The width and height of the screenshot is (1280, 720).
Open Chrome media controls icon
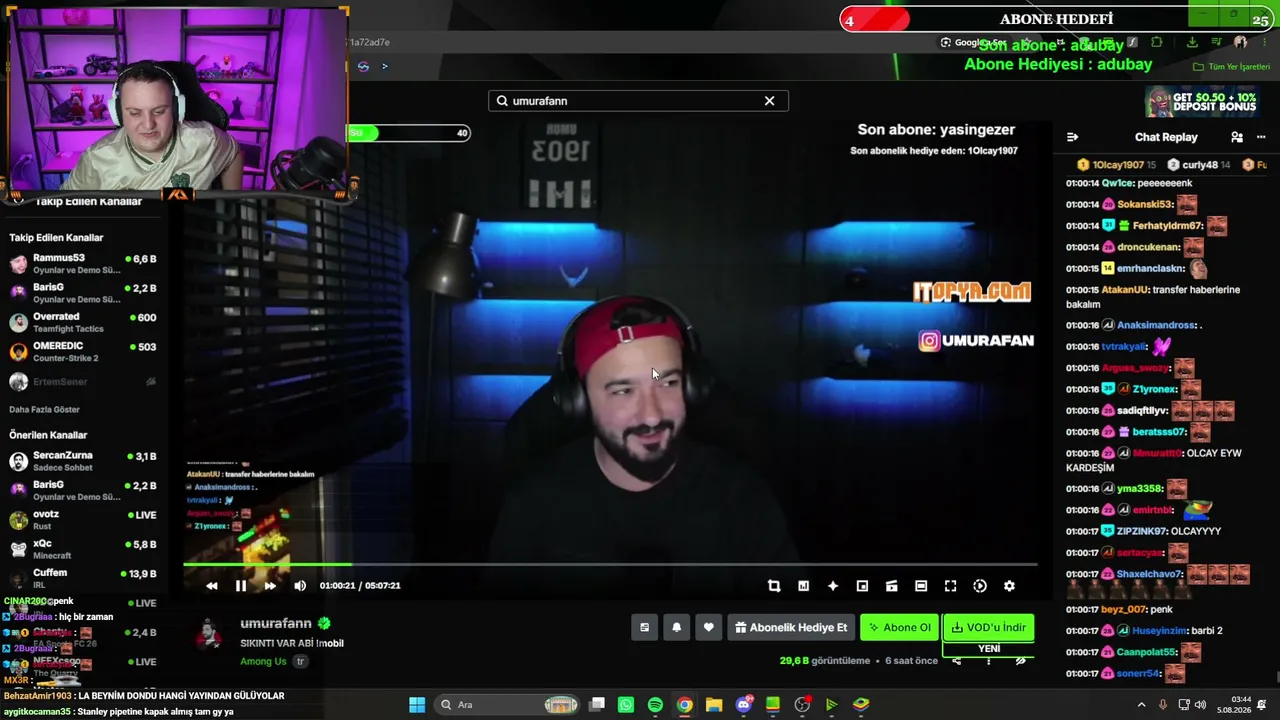point(1215,42)
